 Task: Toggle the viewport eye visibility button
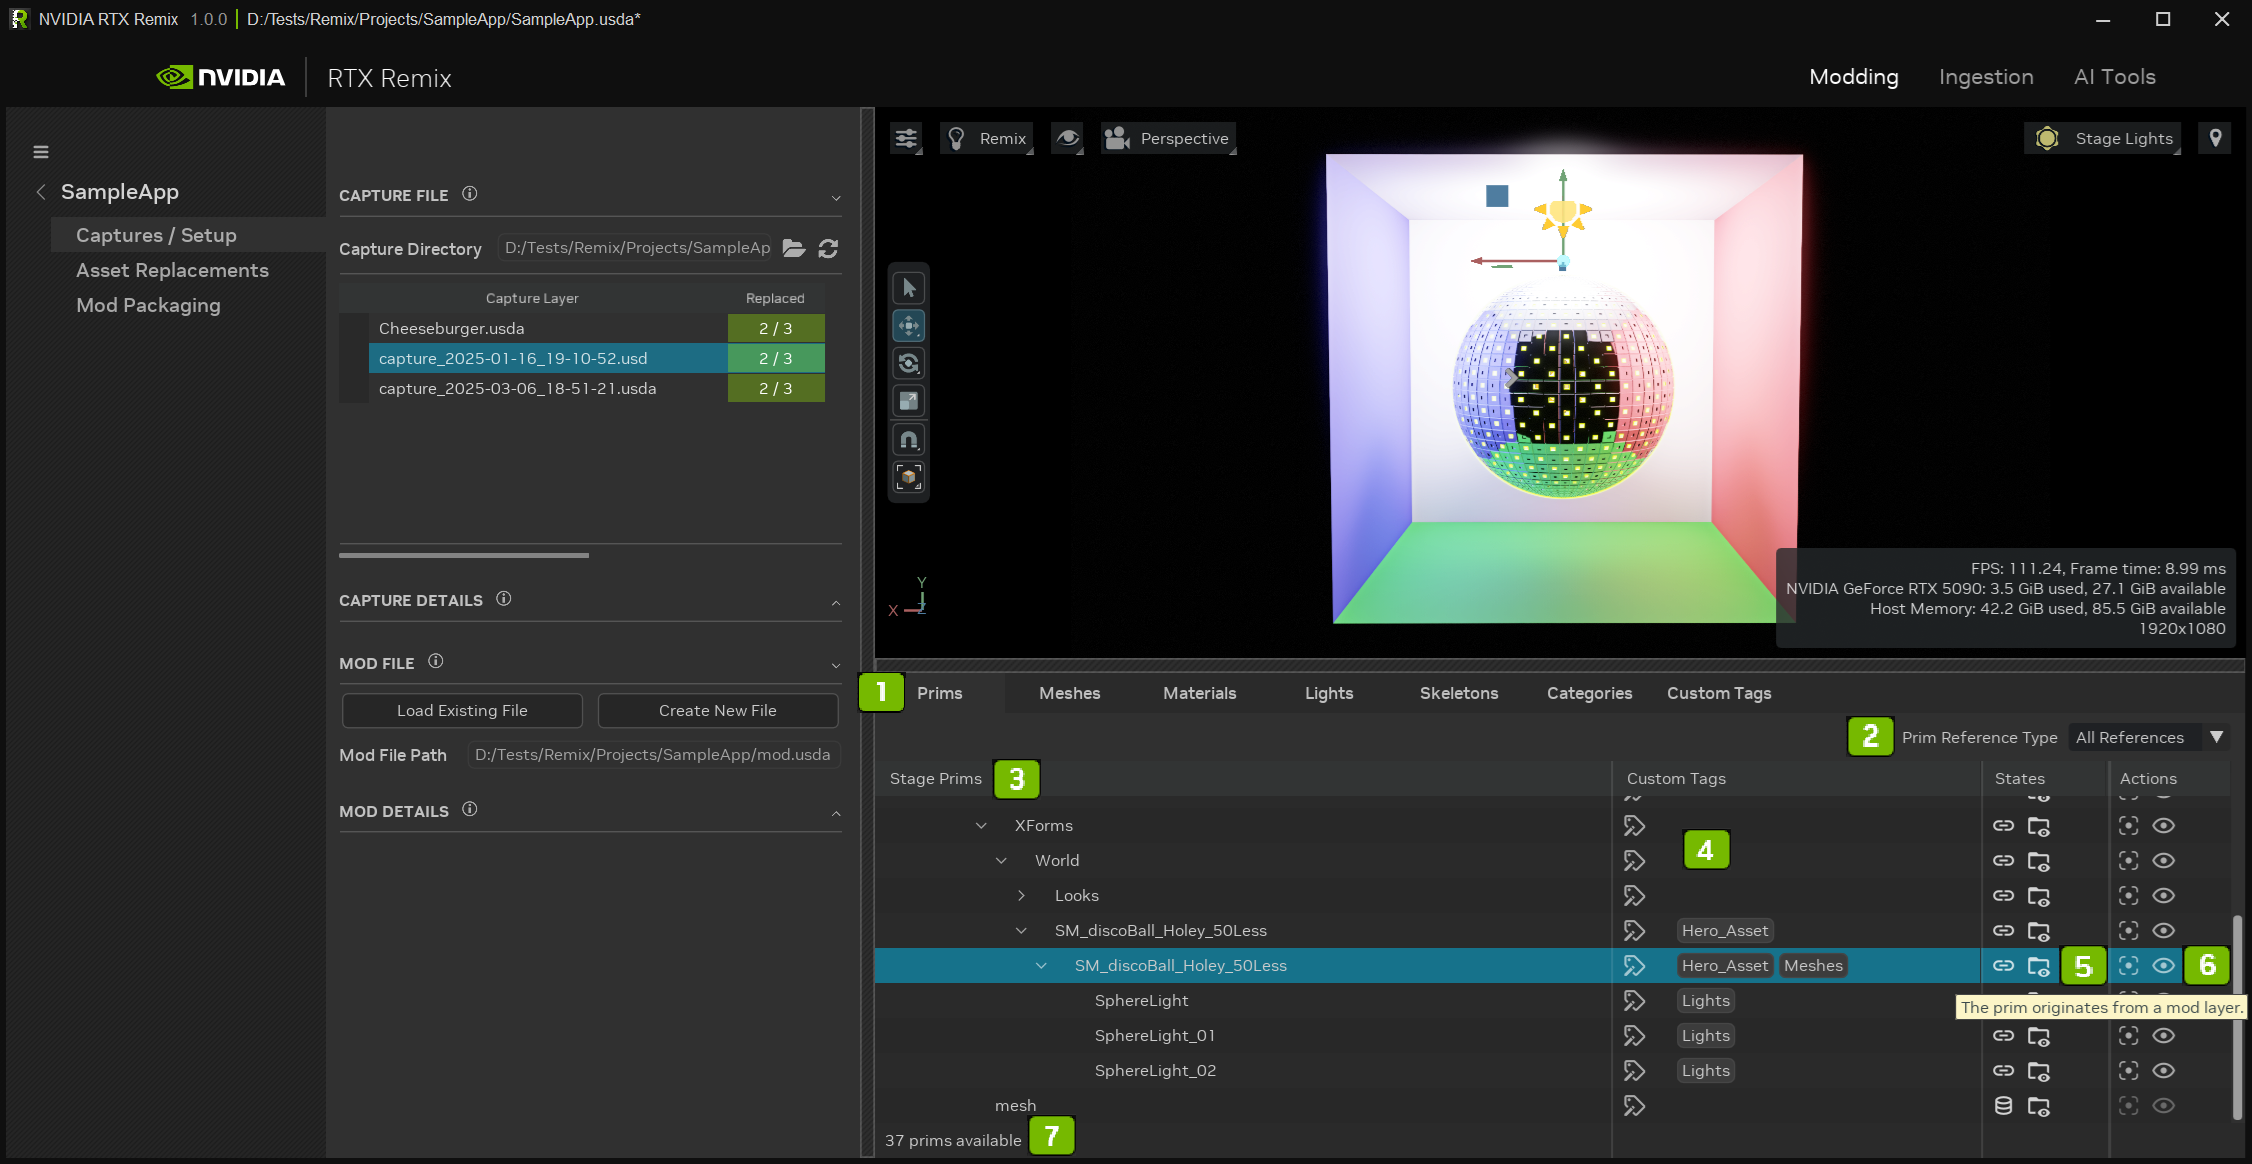pyautogui.click(x=1067, y=138)
